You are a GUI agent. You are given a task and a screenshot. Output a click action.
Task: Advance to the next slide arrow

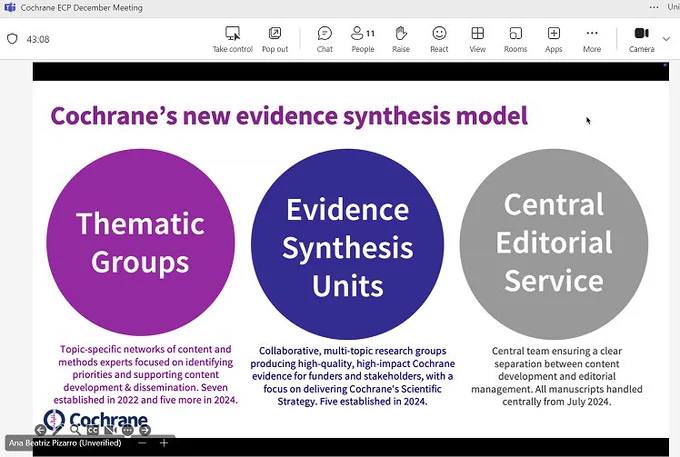pyautogui.click(x=145, y=430)
